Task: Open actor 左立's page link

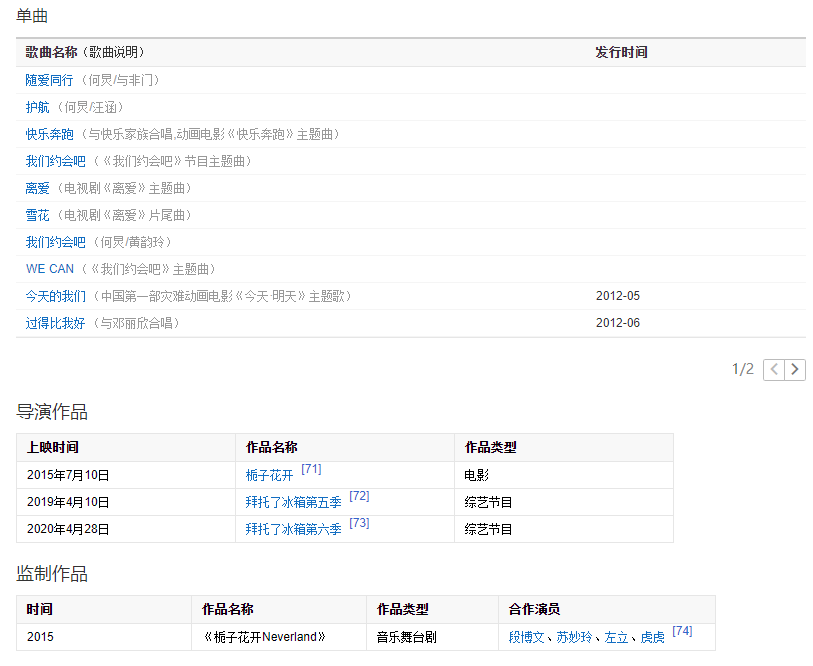Action: (616, 637)
